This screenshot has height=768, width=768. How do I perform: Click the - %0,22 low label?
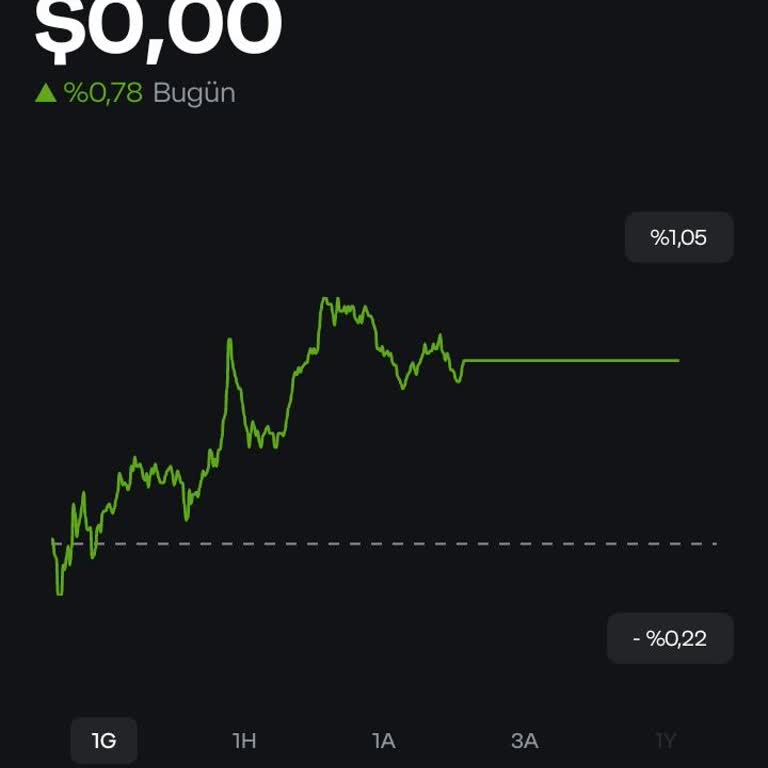(670, 638)
